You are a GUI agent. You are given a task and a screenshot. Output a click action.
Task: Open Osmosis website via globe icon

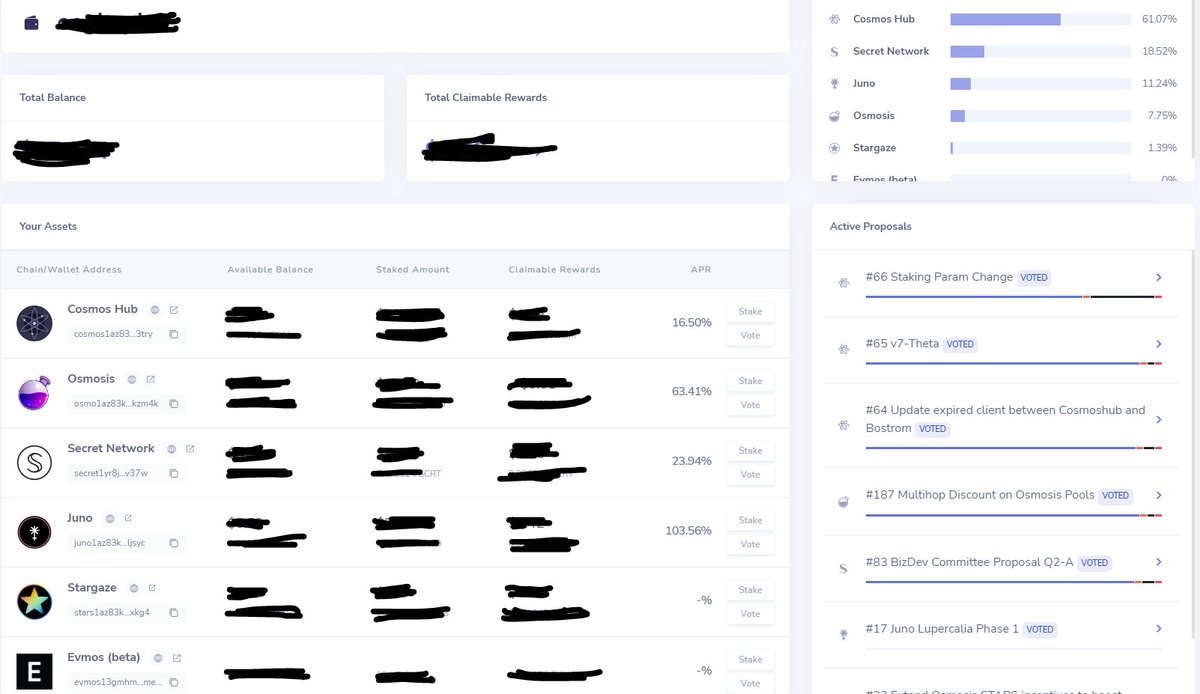(x=132, y=380)
